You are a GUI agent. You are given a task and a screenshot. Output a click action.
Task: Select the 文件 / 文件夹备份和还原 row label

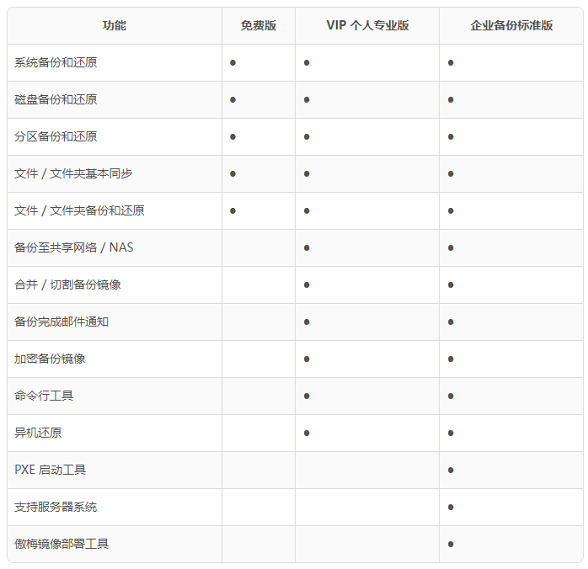tap(79, 211)
